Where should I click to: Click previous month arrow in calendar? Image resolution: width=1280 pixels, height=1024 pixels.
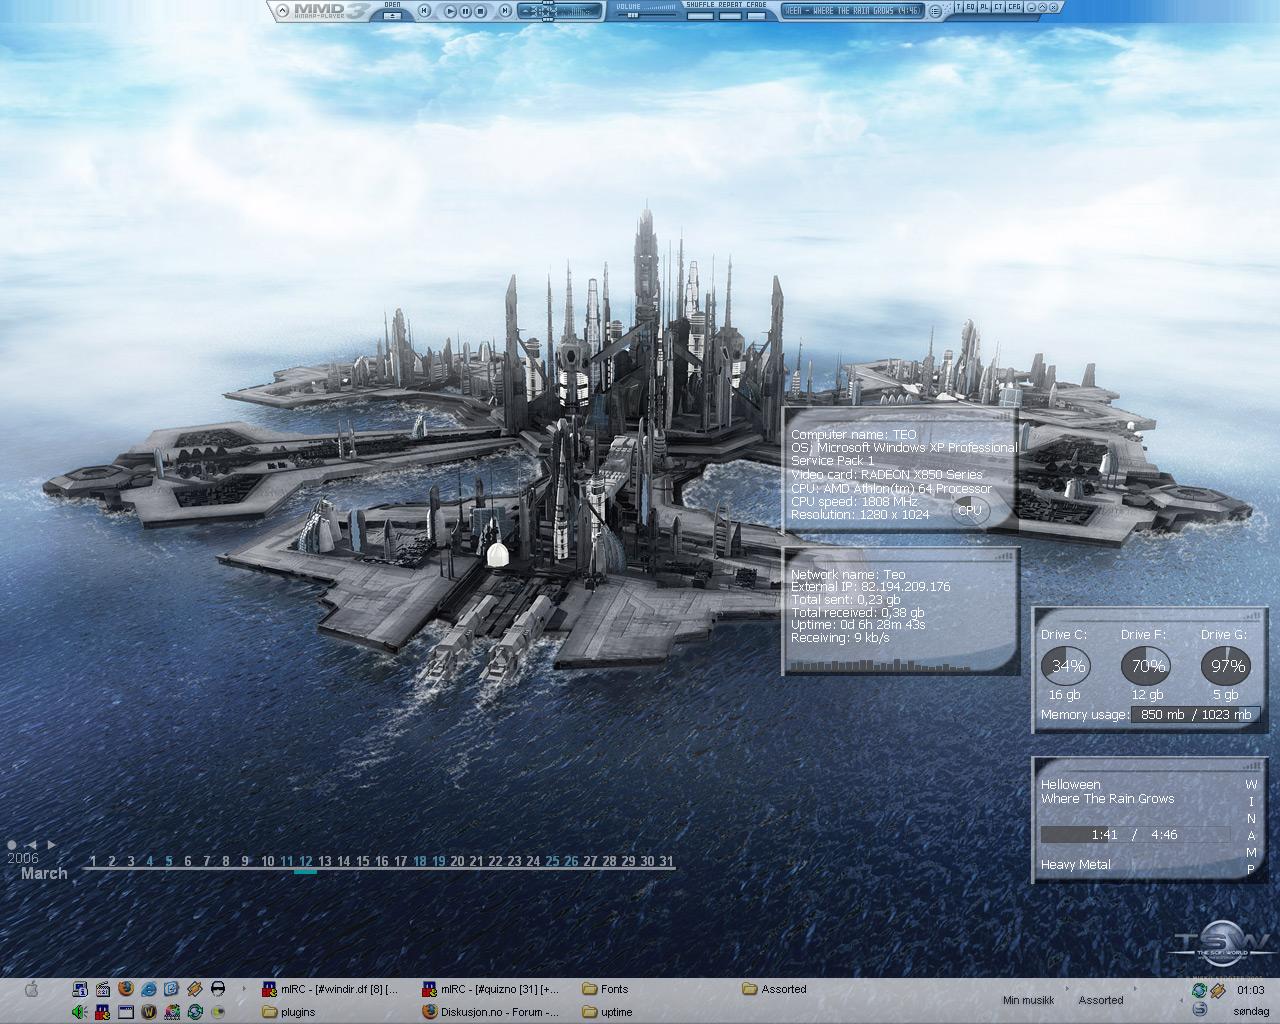(31, 845)
